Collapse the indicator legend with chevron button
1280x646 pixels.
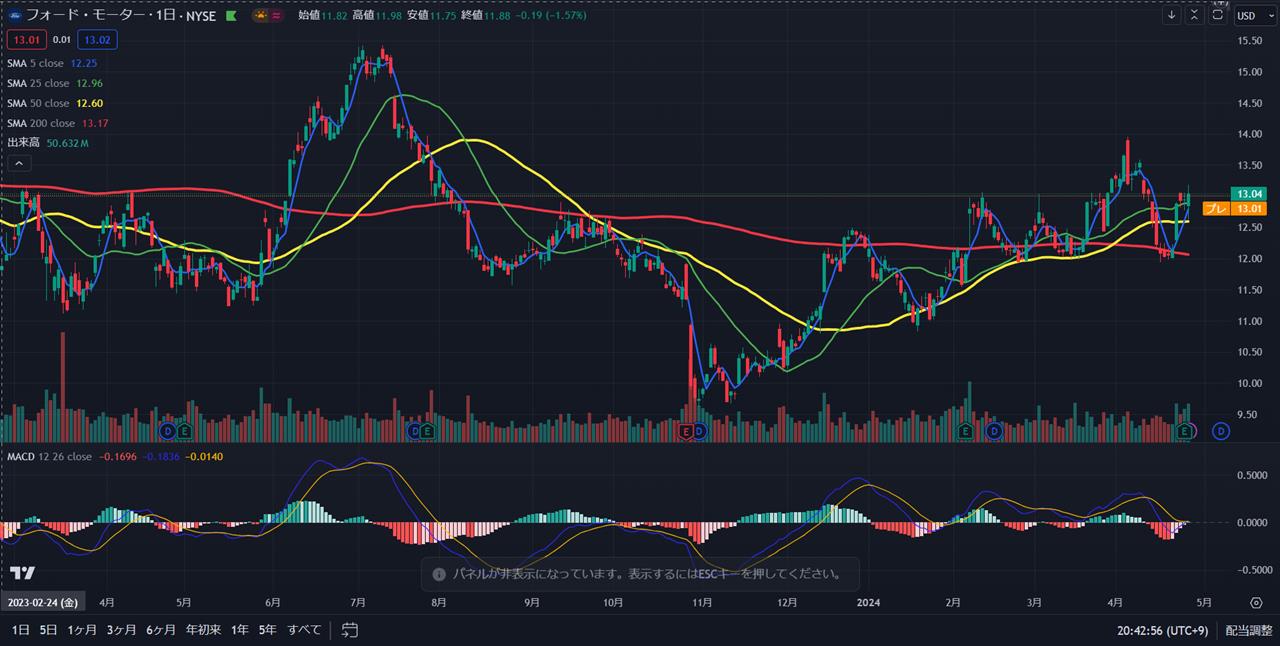20,163
